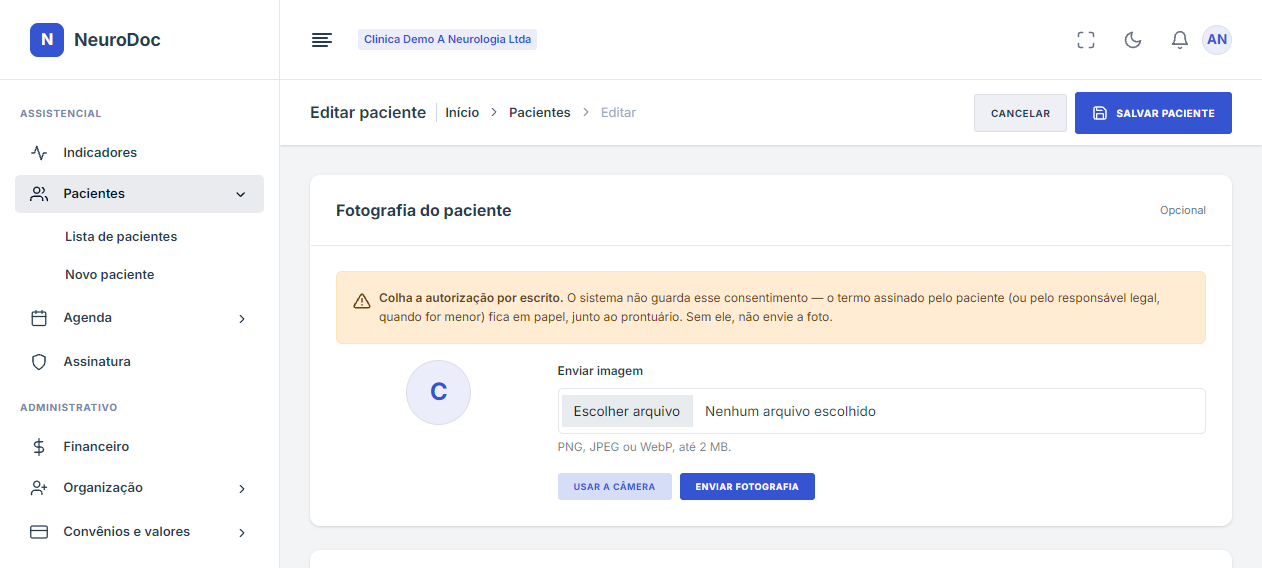Click Usar a câmera button
This screenshot has width=1262, height=568.
(615, 487)
